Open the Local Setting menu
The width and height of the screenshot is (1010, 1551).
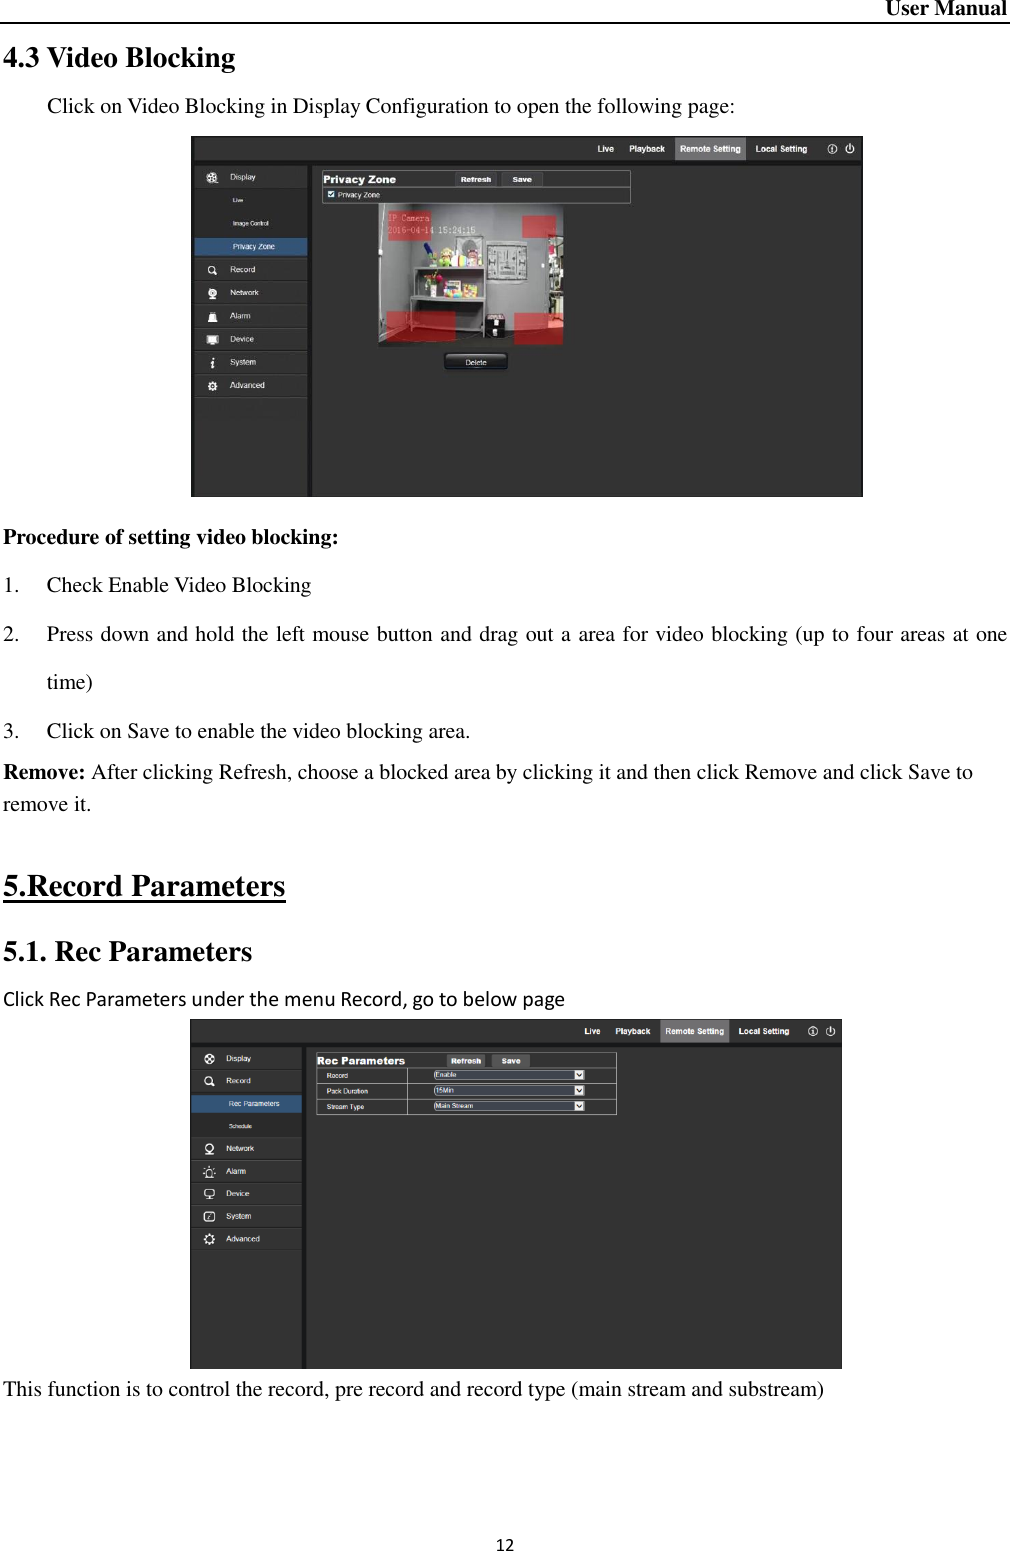781,148
